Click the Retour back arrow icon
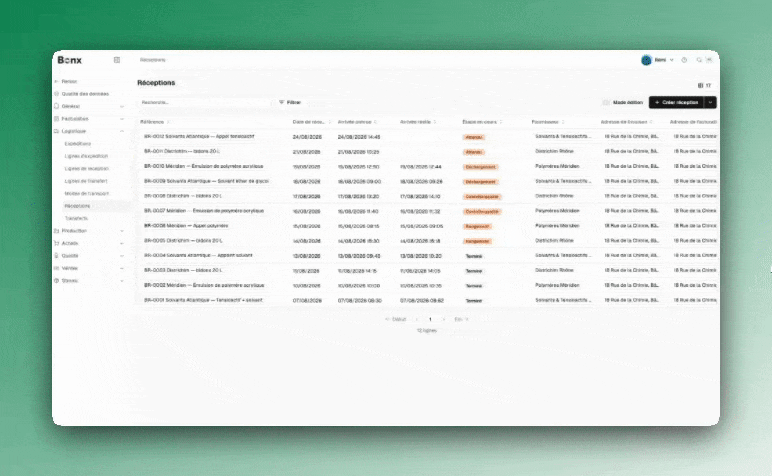This screenshot has height=476, width=772. click(57, 81)
